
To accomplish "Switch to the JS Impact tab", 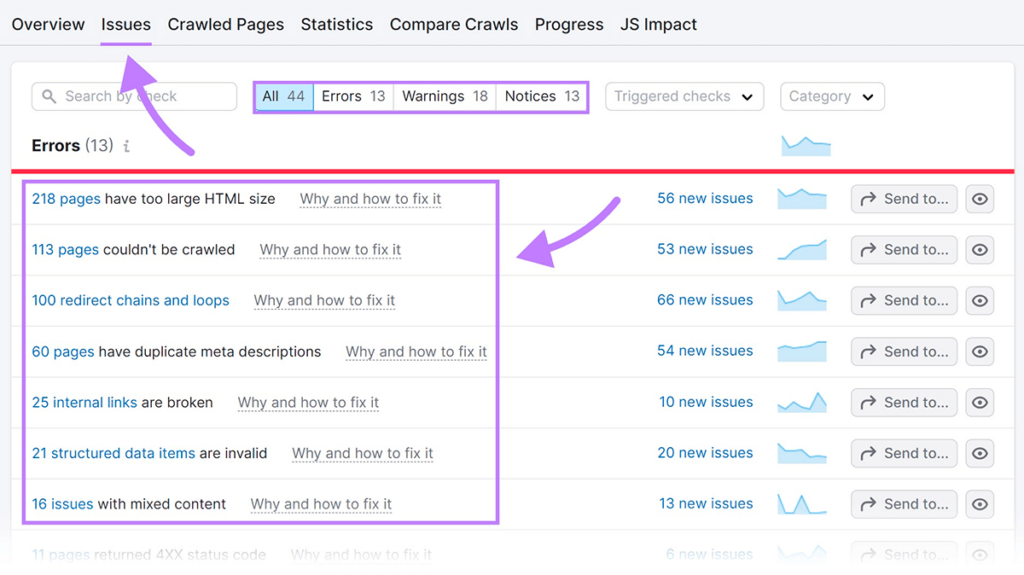I will (x=658, y=24).
